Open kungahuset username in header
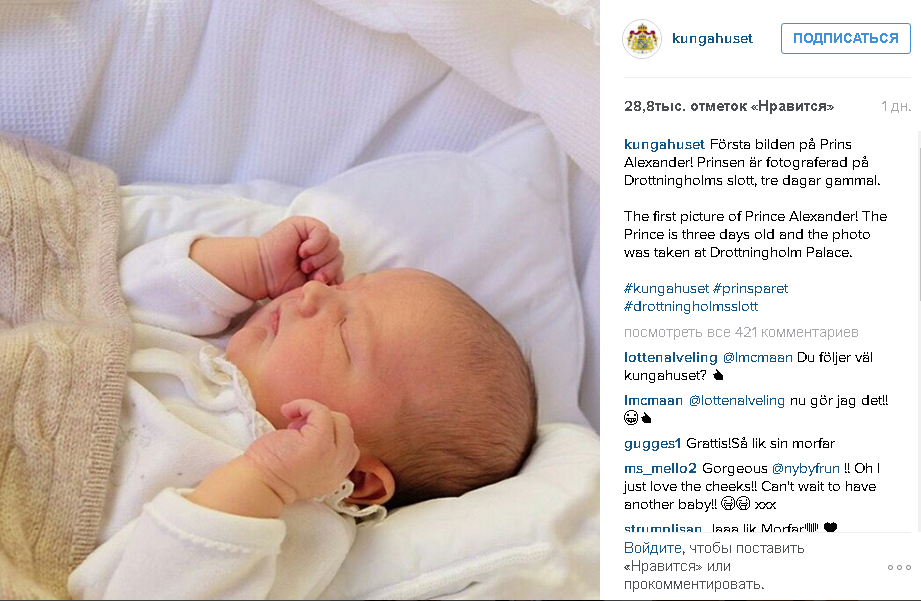 (712, 39)
